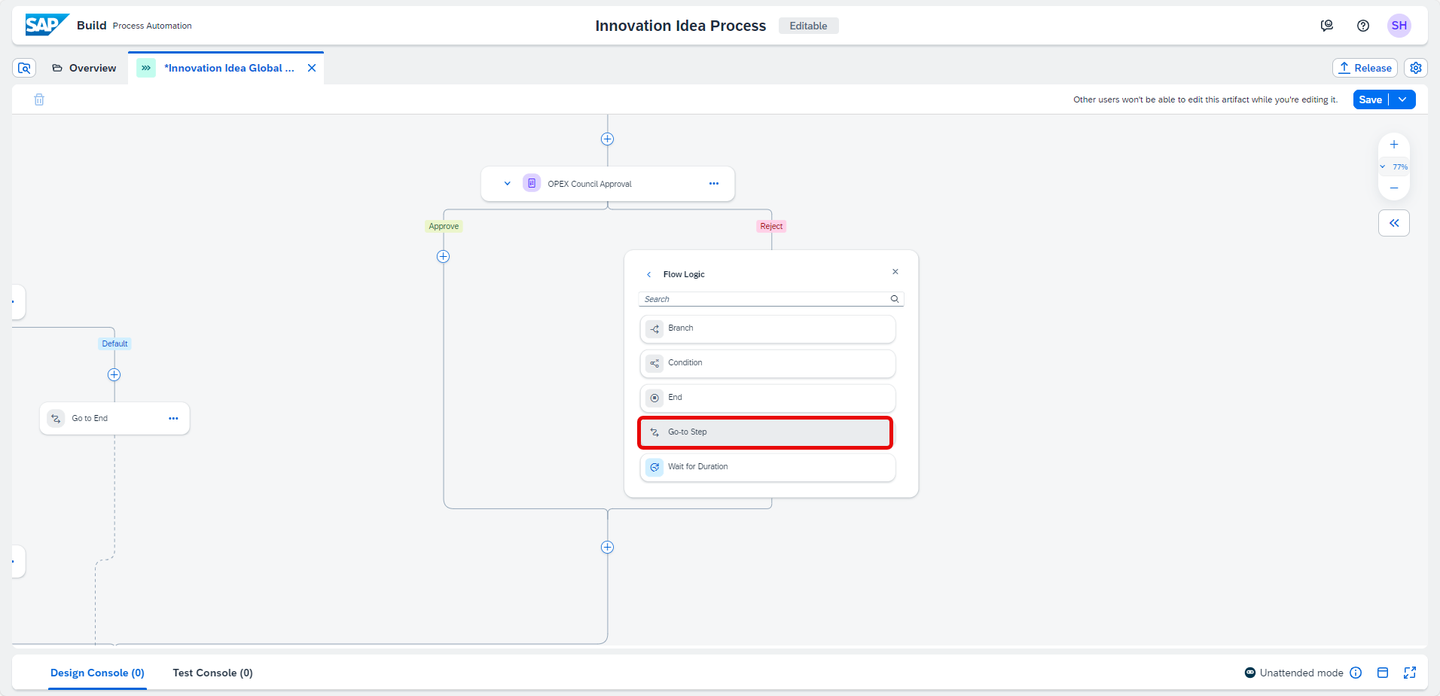Viewport: 1440px width, 696px height.
Task: Click the Editable status badge
Action: pyautogui.click(x=808, y=26)
